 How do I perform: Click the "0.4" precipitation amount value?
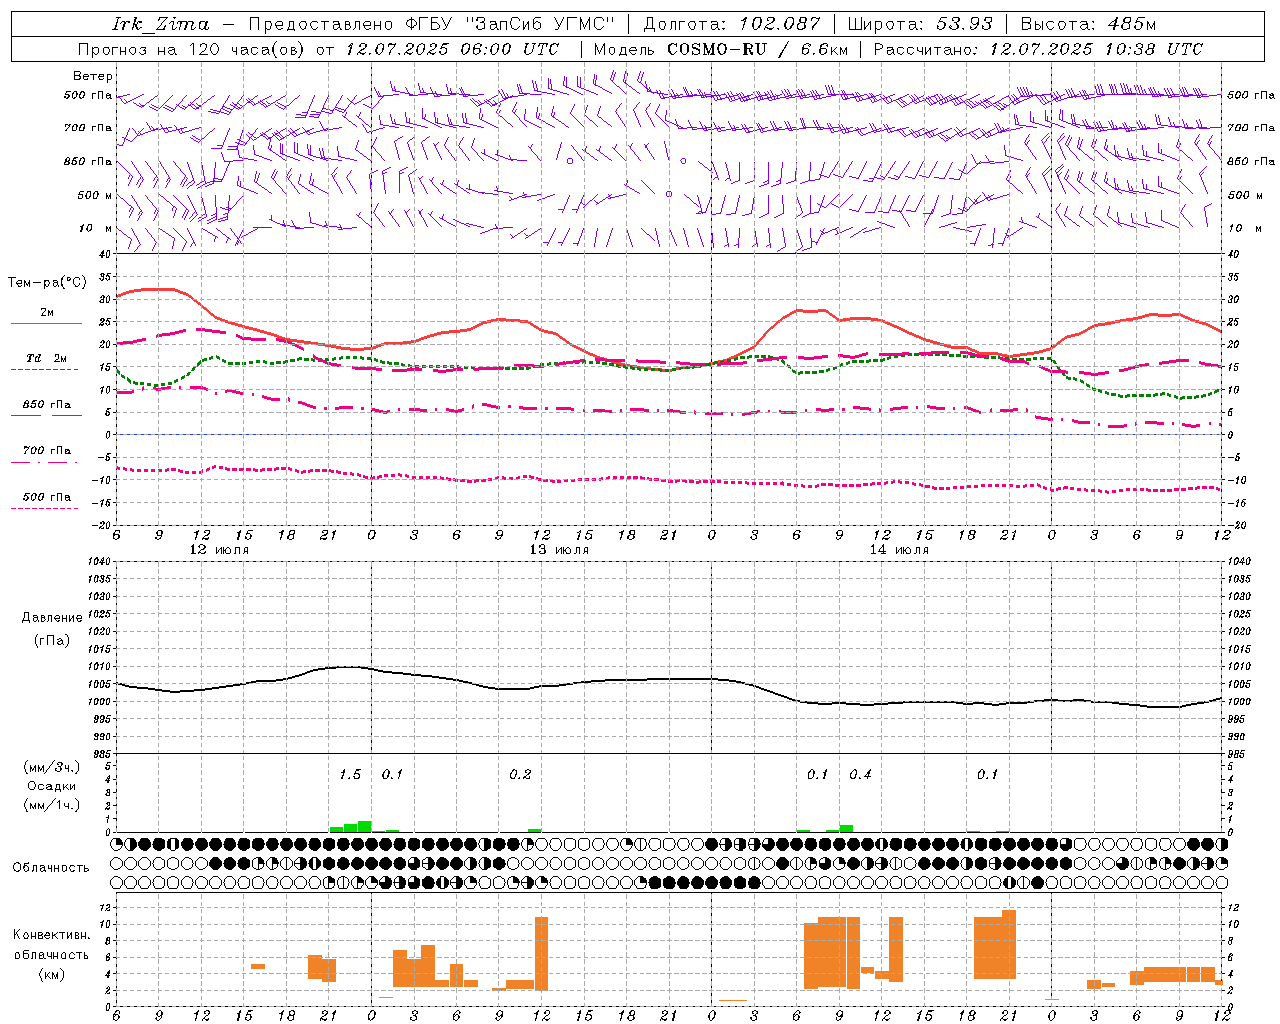[860, 775]
